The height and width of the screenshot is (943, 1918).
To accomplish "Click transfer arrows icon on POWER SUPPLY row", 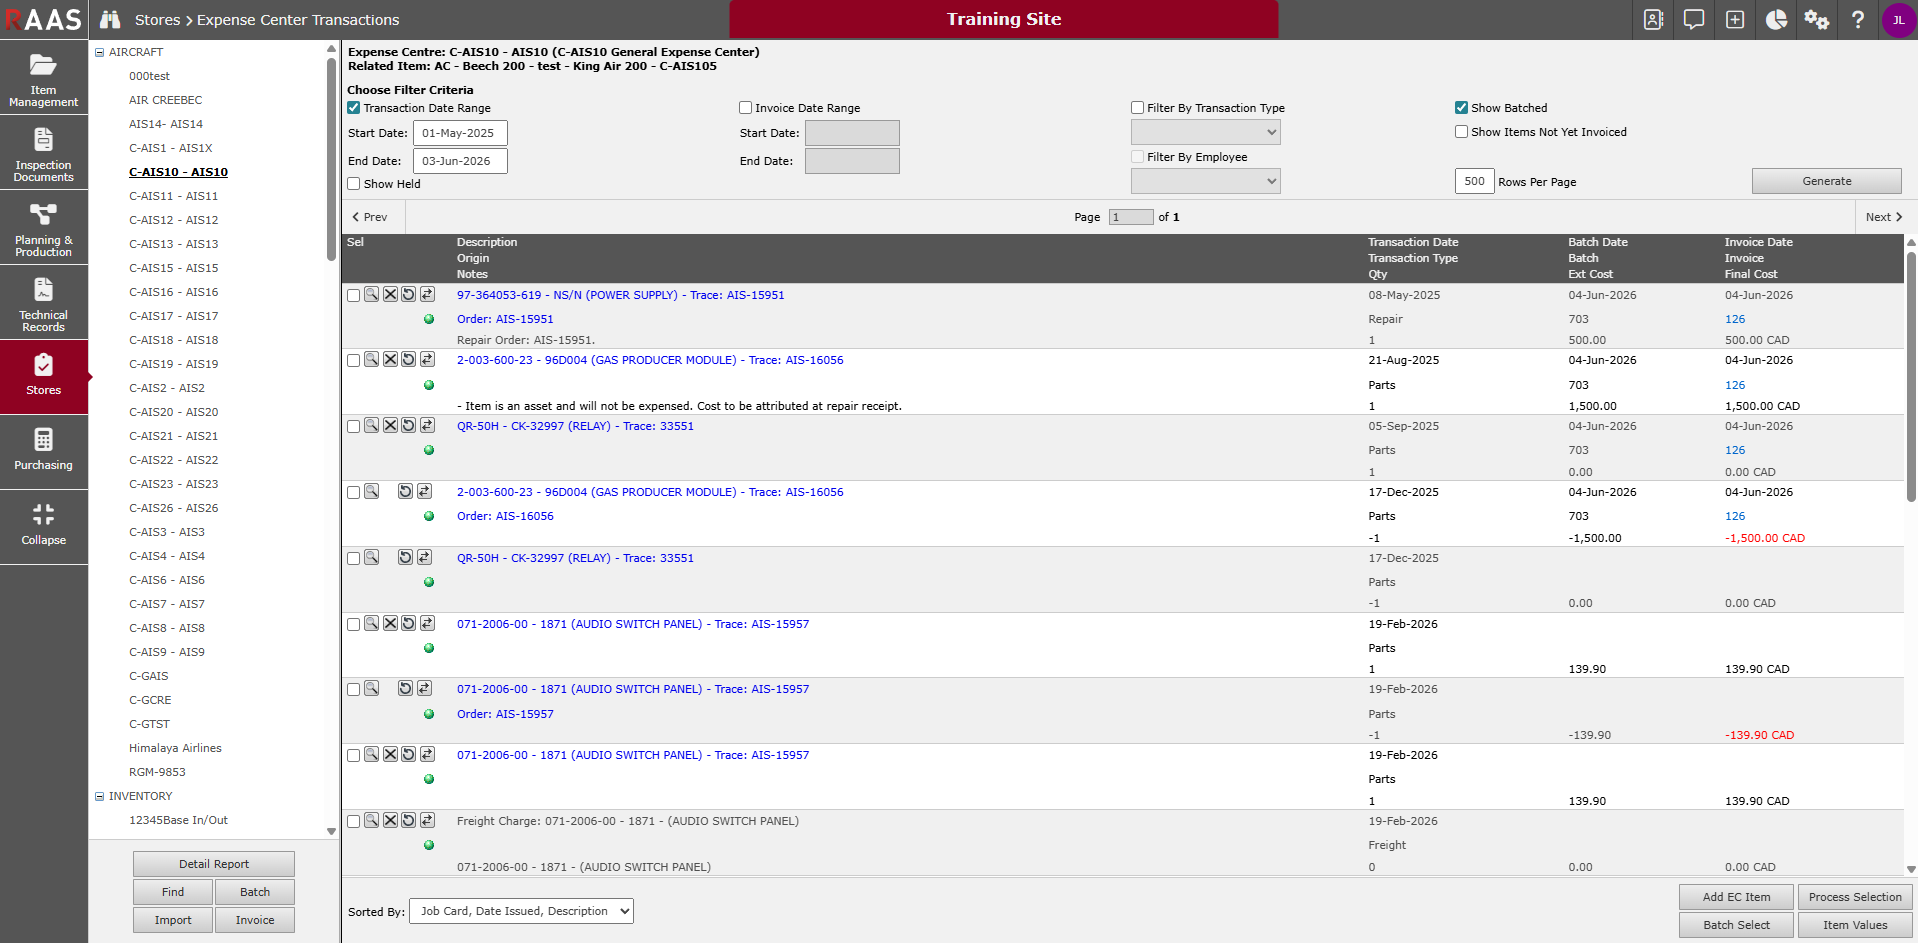I will (427, 294).
